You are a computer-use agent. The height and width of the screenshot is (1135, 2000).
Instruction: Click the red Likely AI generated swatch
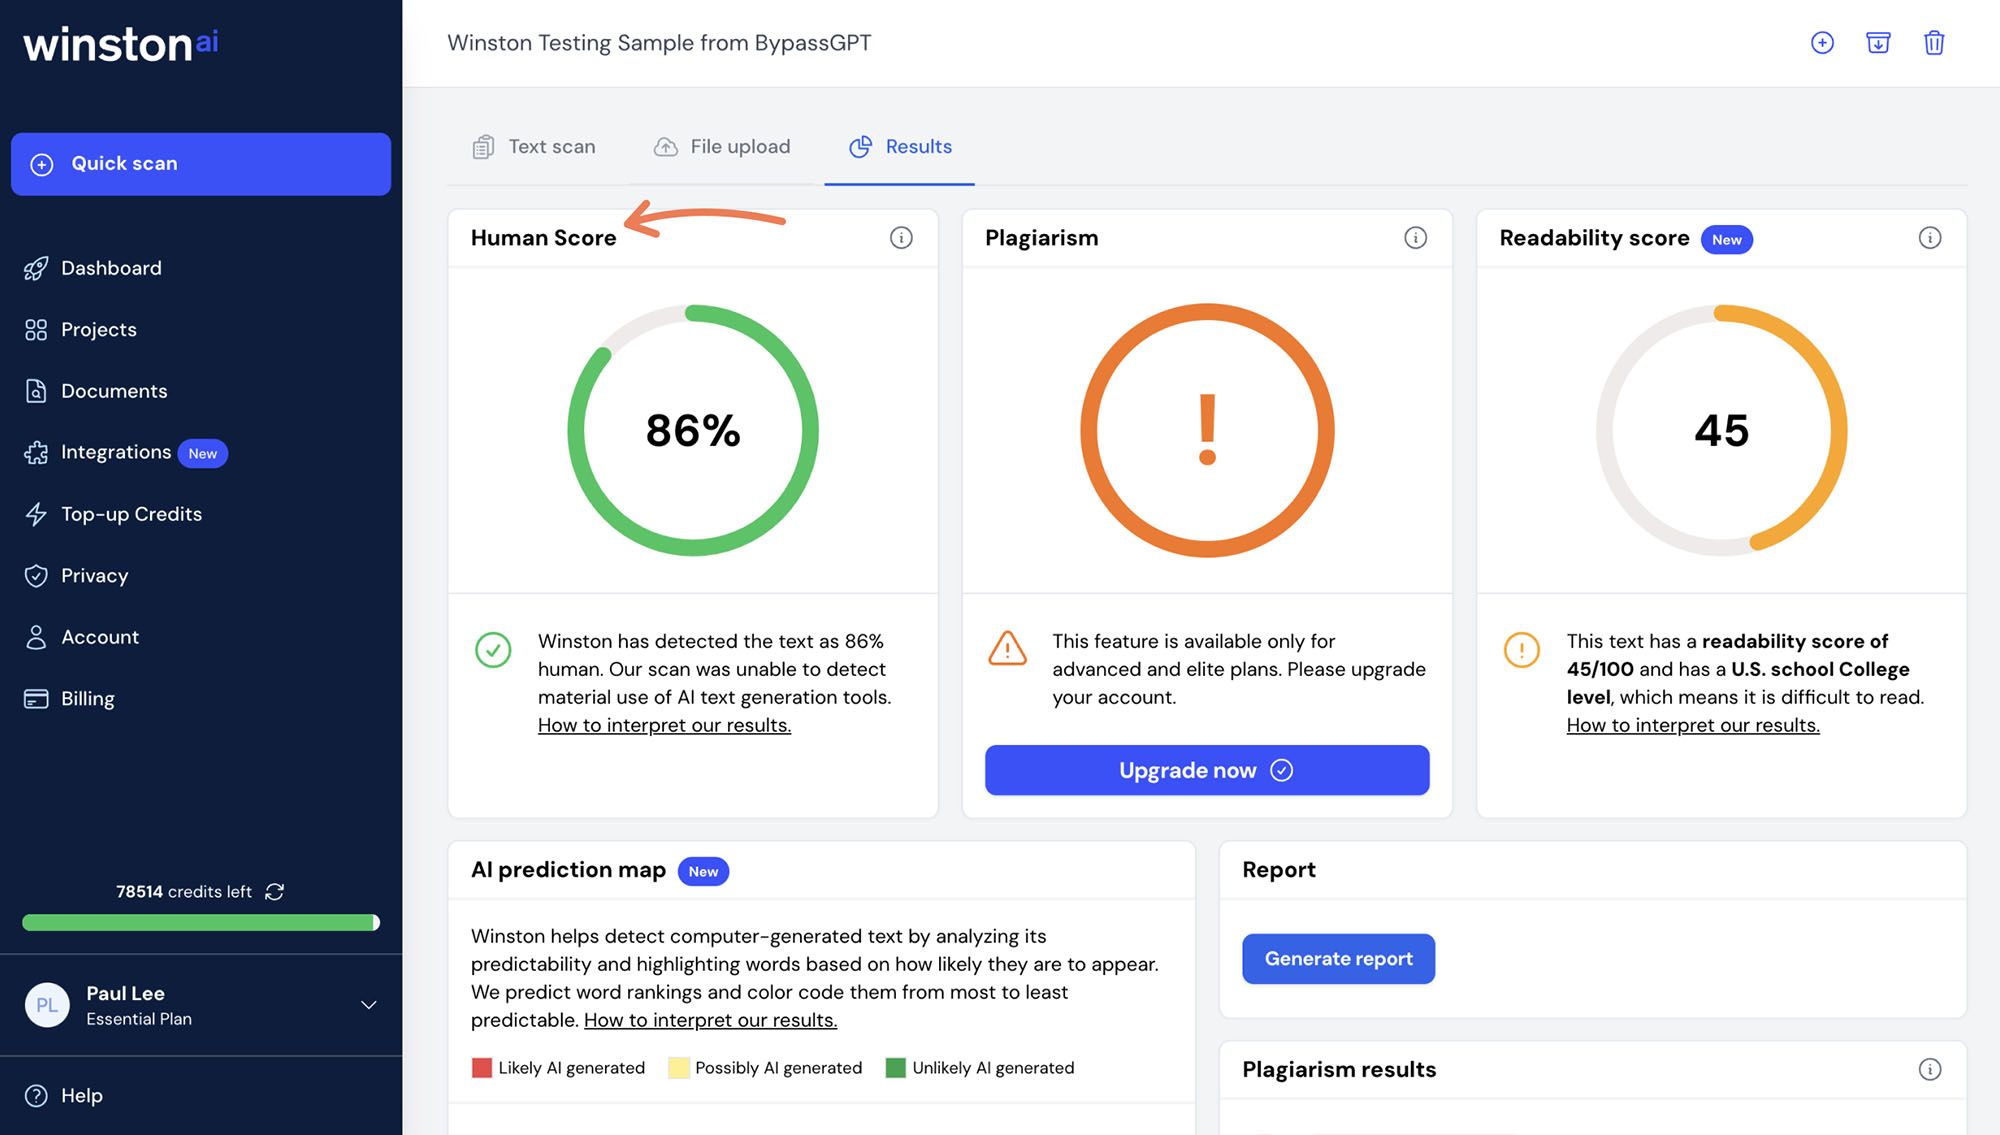482,1068
